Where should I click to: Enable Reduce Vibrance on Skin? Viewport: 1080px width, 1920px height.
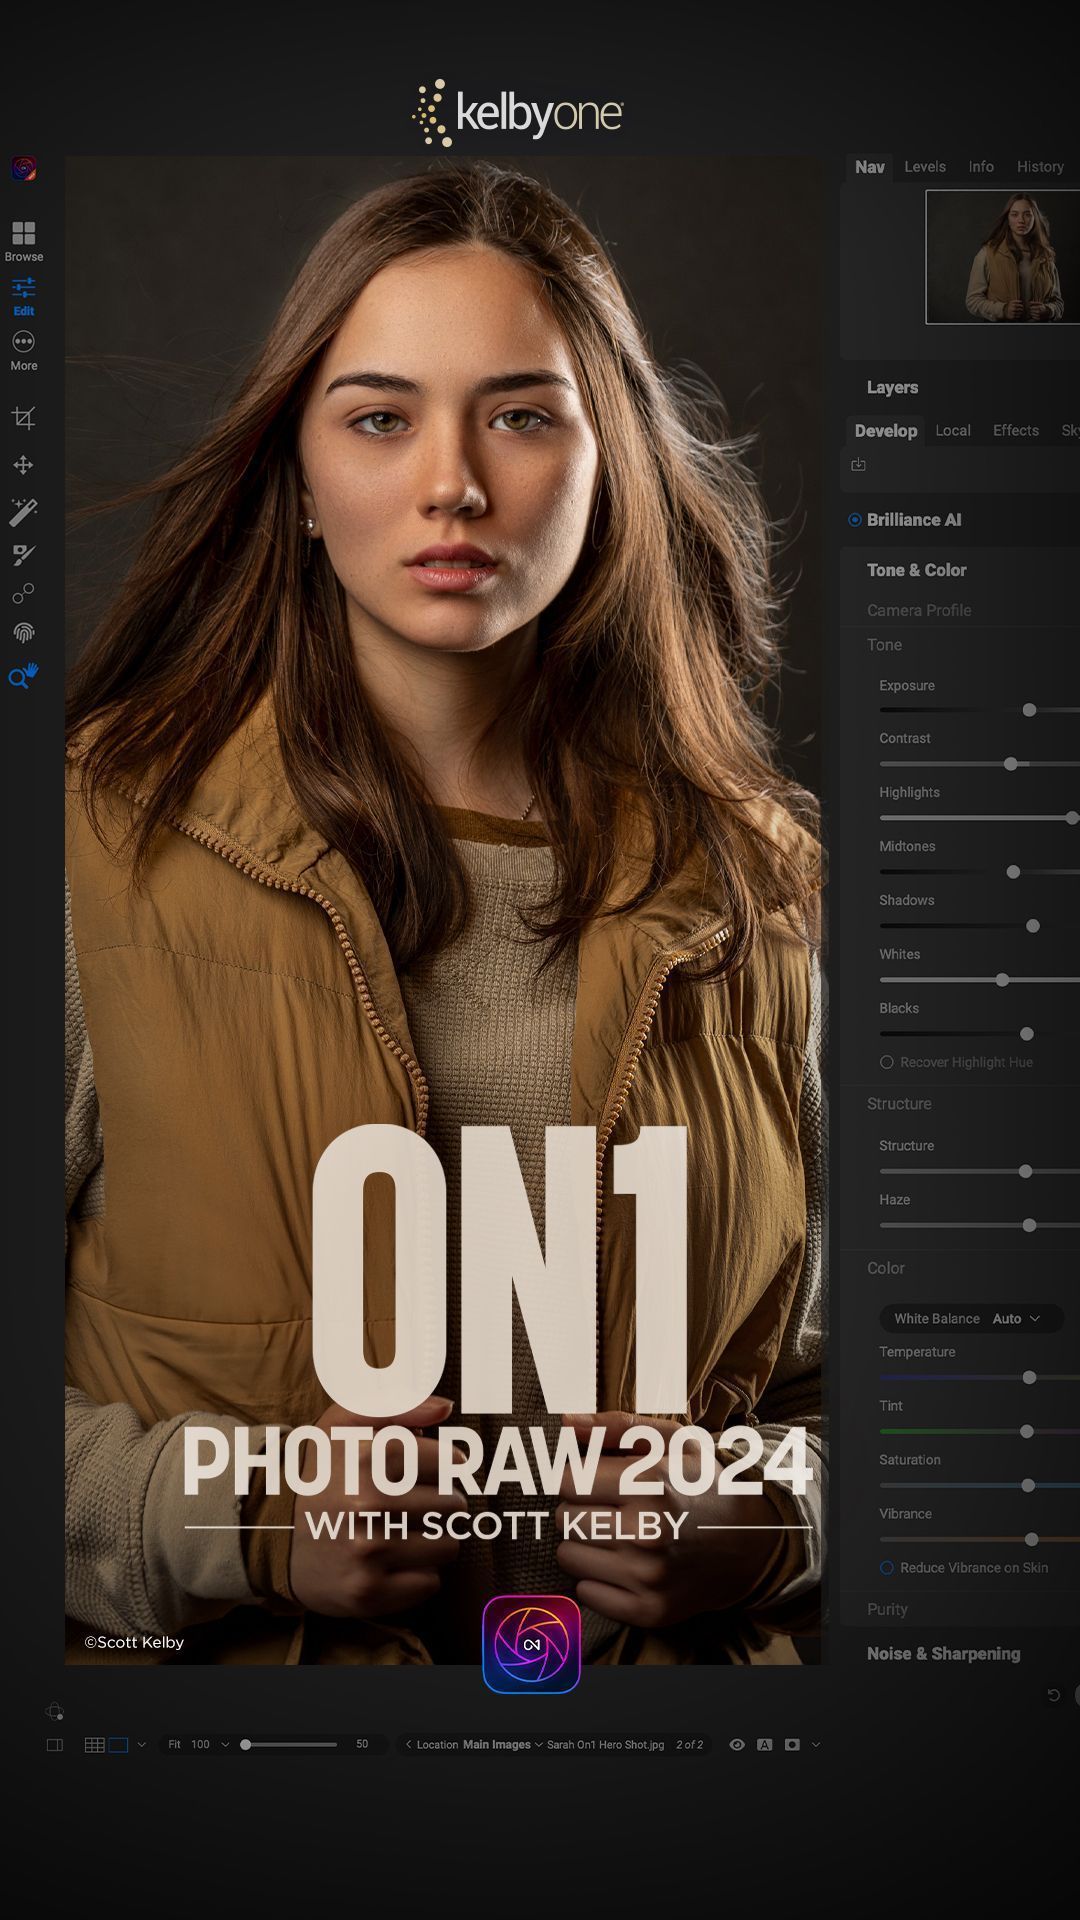tap(886, 1568)
